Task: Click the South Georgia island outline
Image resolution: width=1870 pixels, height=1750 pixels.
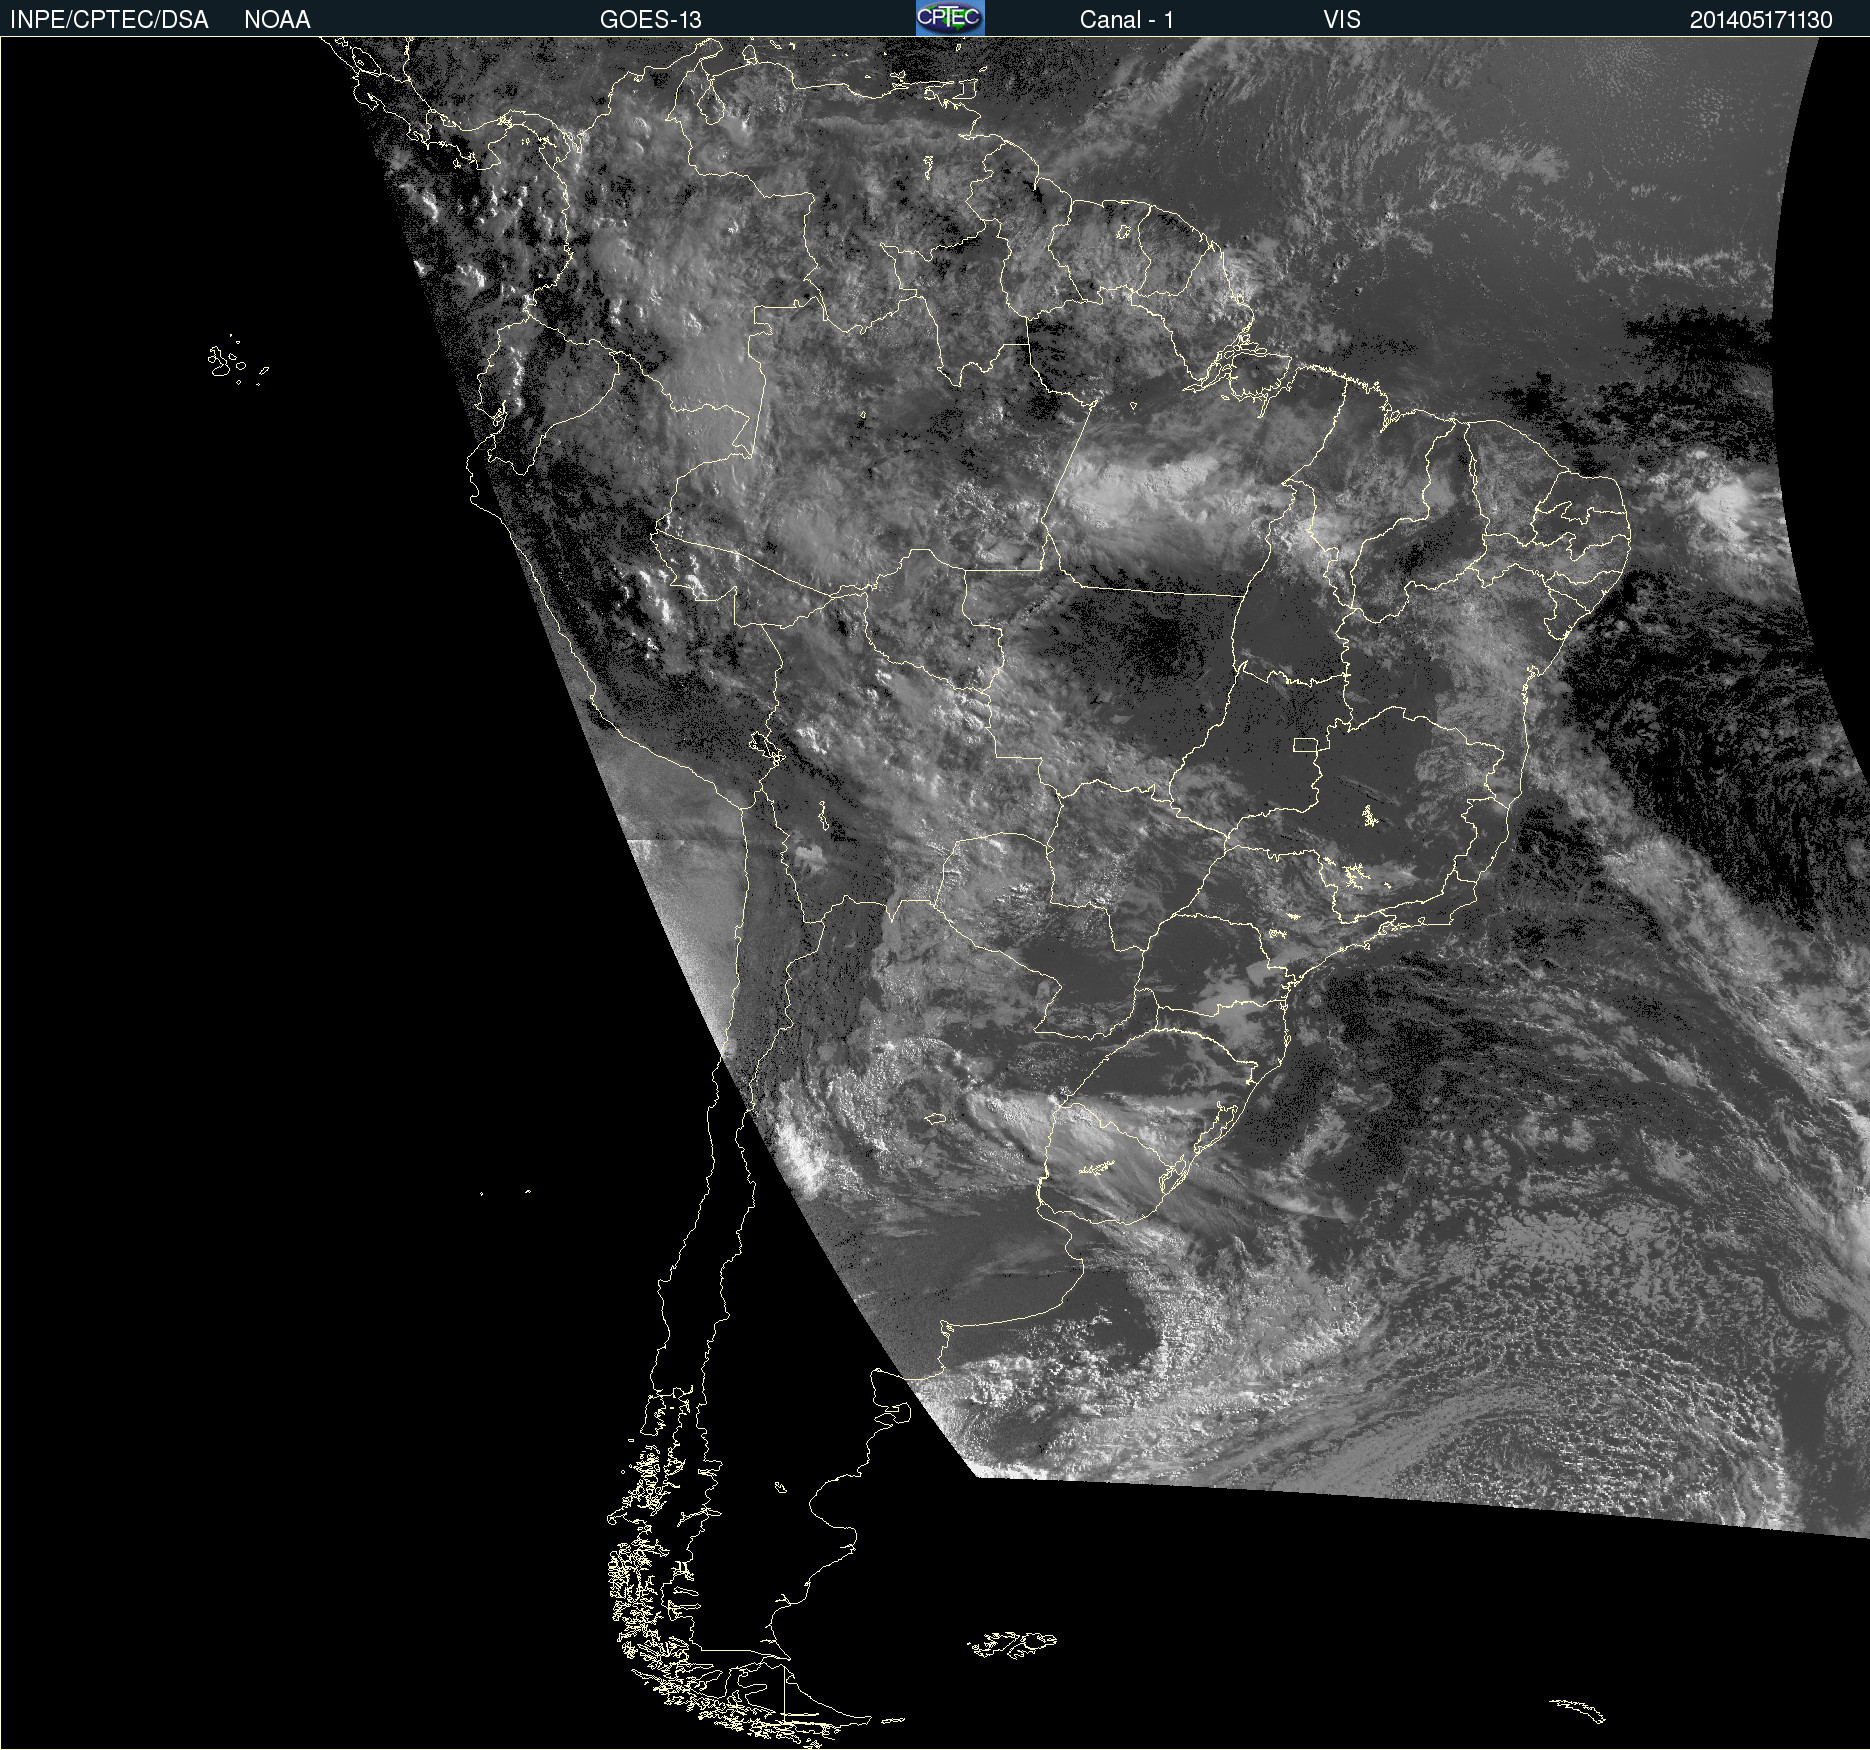Action: (x=1577, y=1709)
